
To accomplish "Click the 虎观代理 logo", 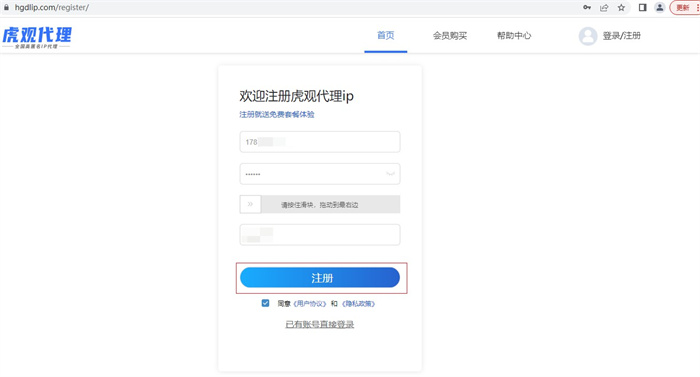I will (37, 38).
